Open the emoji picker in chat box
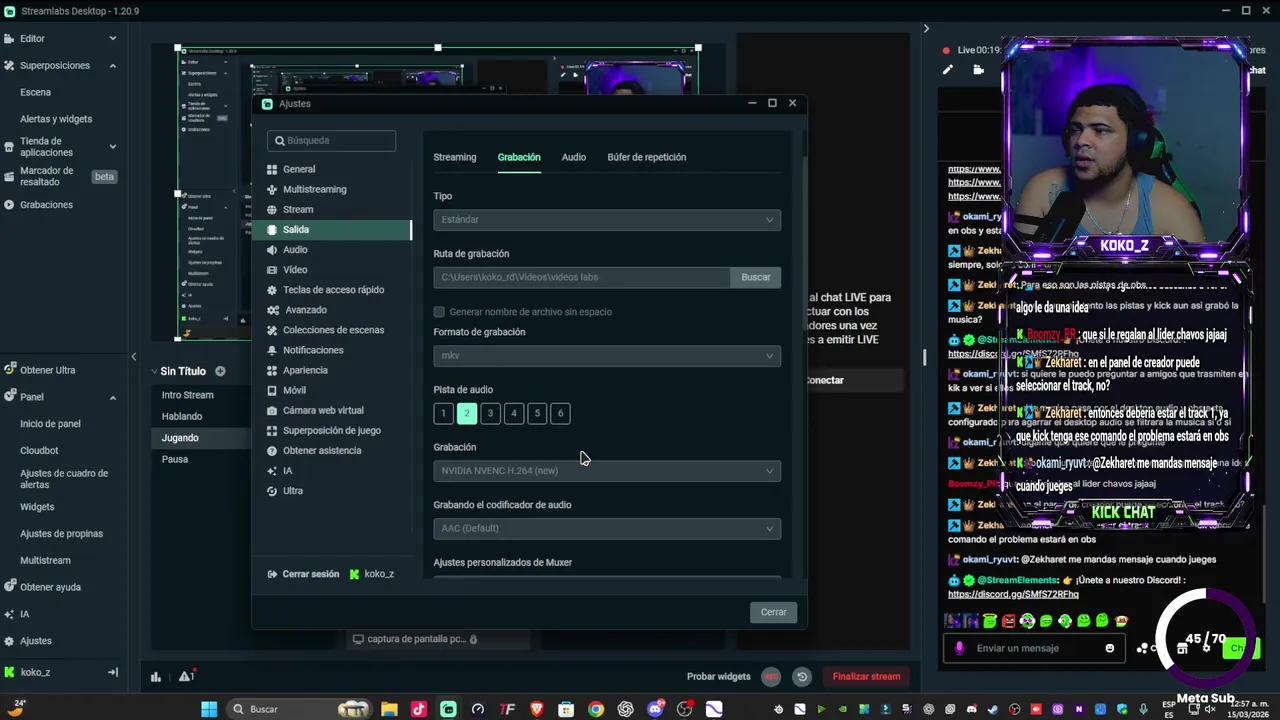 [1109, 648]
